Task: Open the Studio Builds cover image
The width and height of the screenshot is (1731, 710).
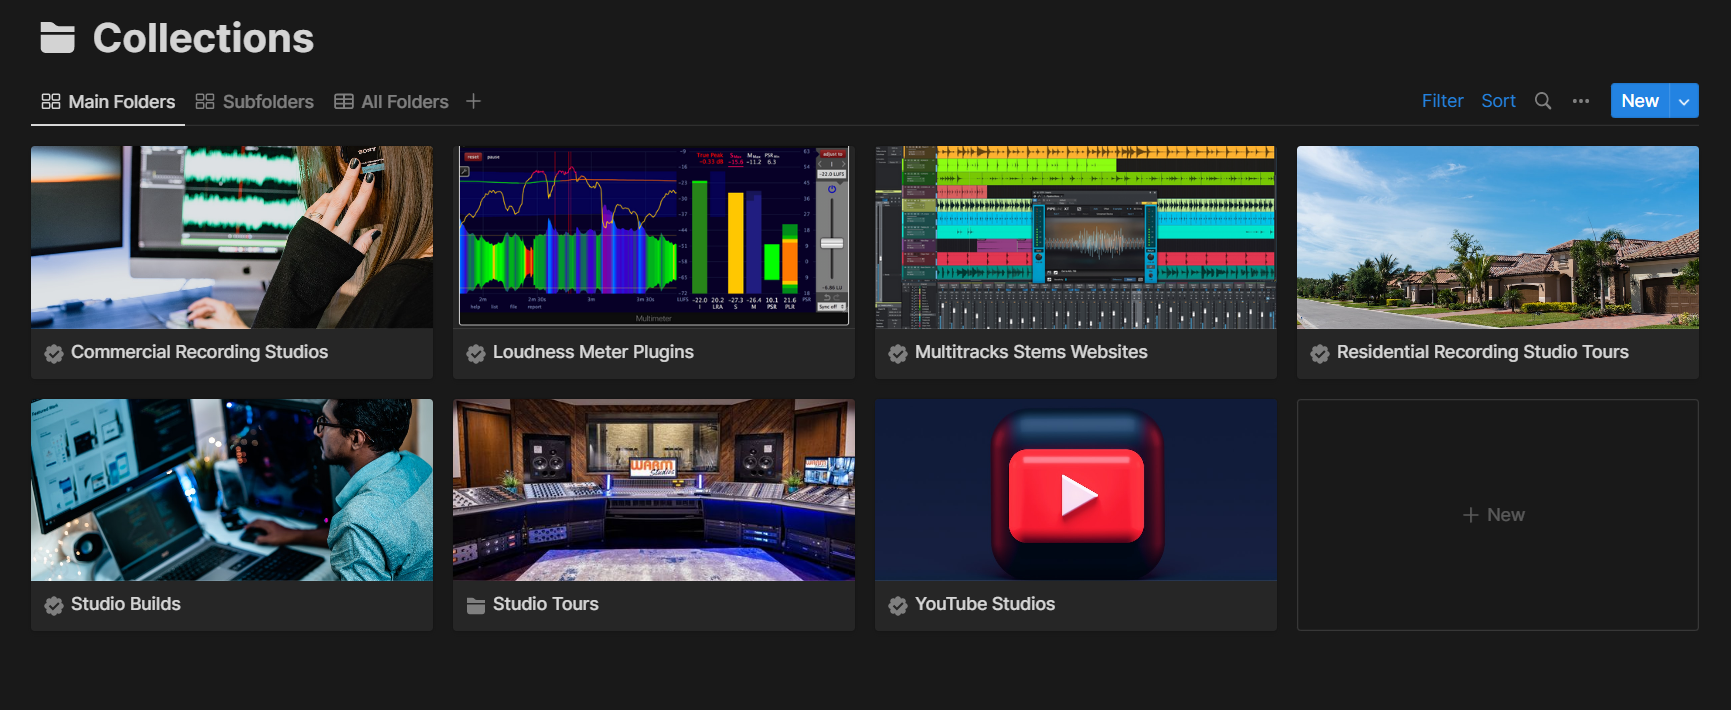Action: pyautogui.click(x=232, y=490)
